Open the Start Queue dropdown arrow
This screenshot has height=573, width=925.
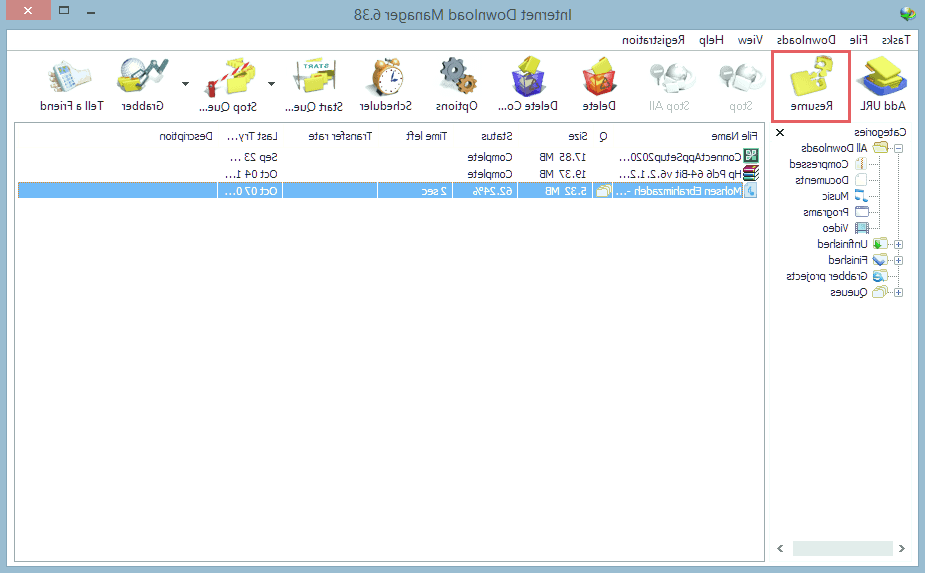pyautogui.click(x=271, y=84)
